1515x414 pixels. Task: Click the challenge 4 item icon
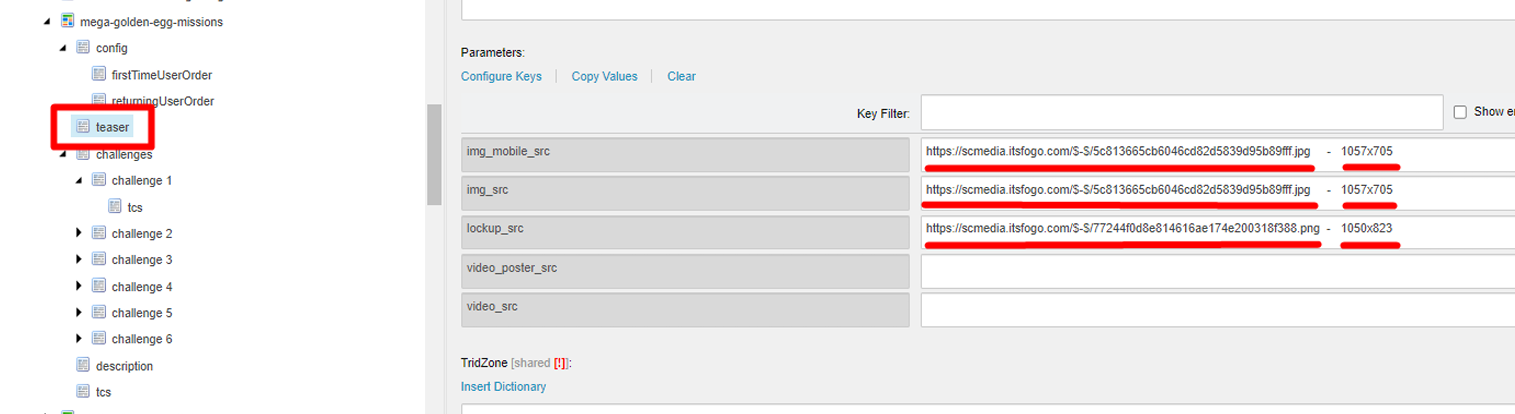(99, 286)
